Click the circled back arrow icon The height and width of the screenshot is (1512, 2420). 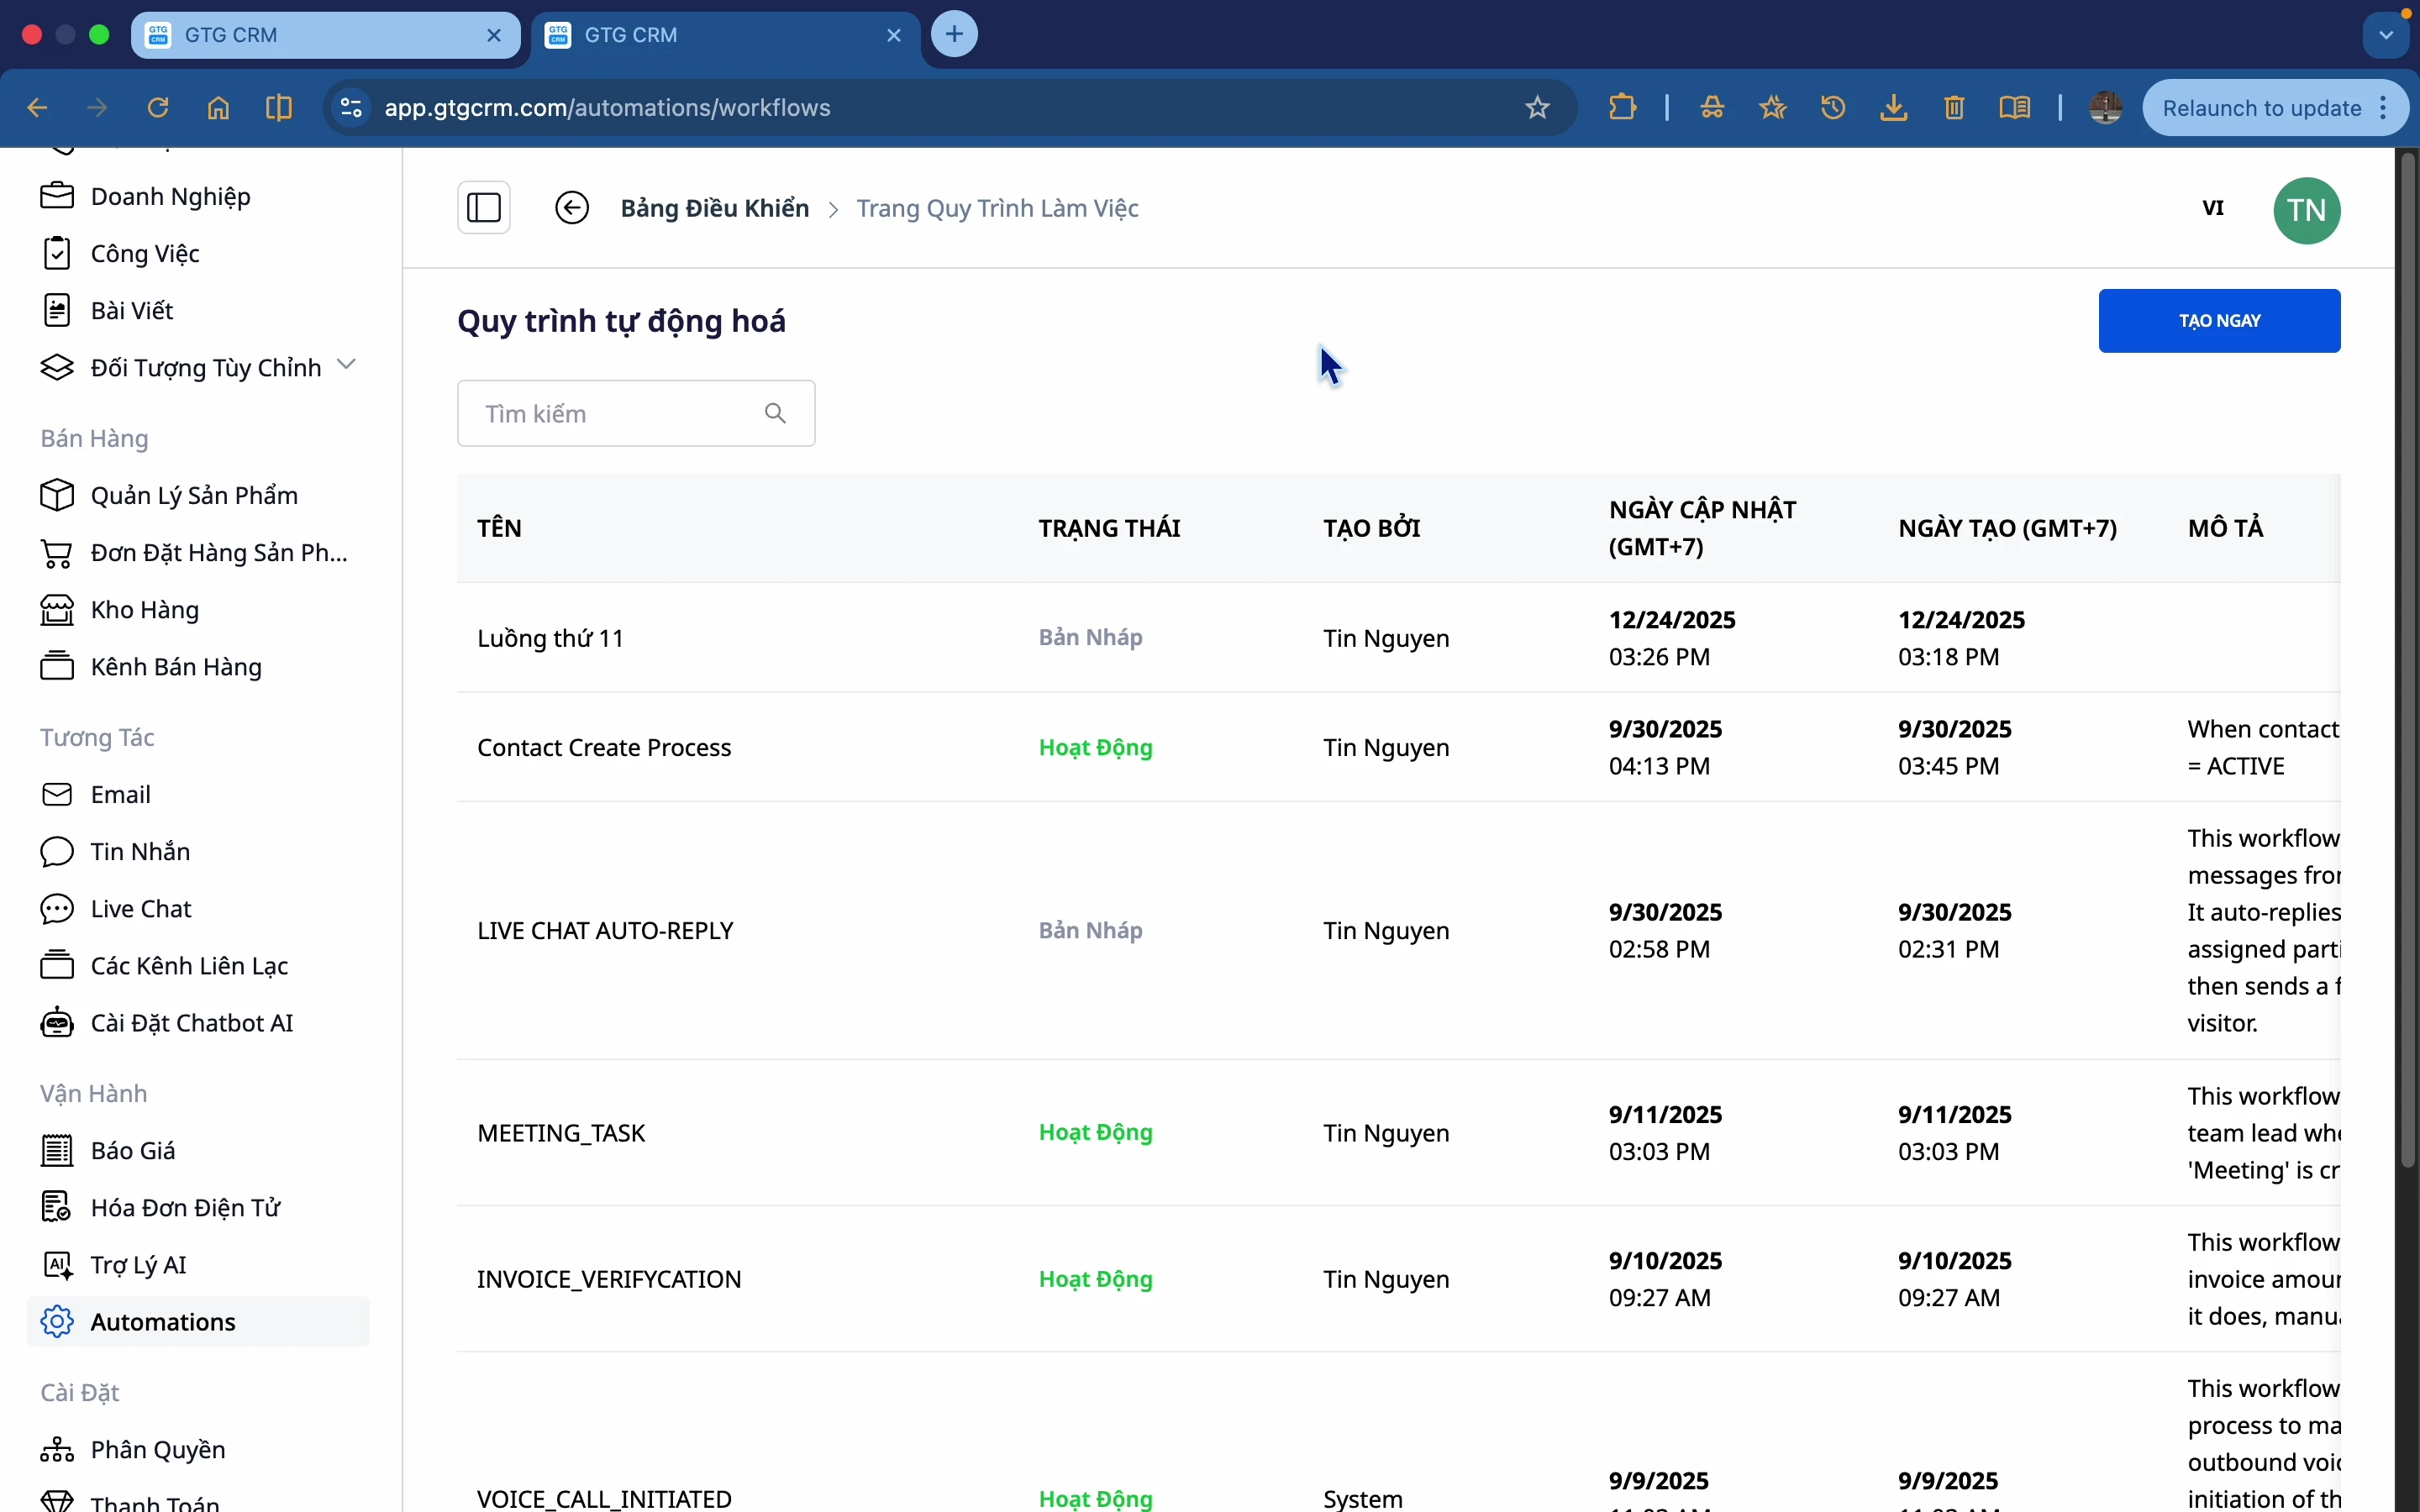(572, 208)
